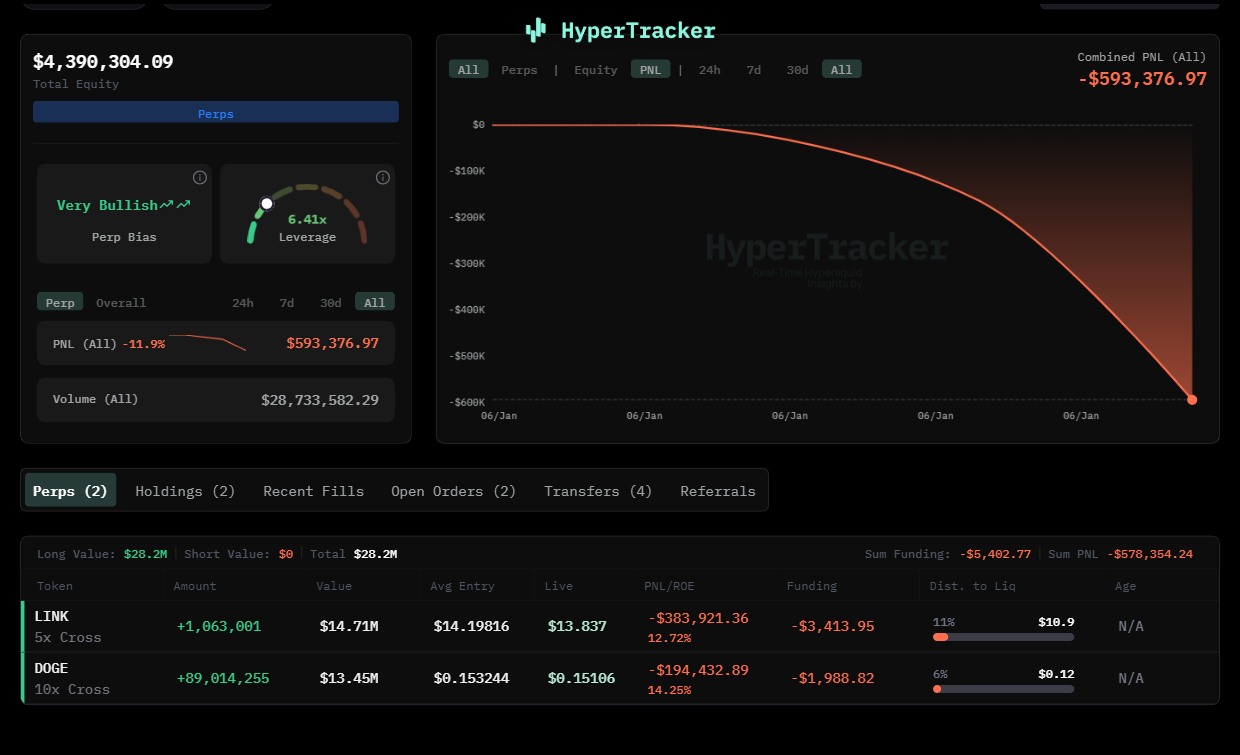Click the blue Perps equity bar
This screenshot has width=1240, height=755.
pyautogui.click(x=216, y=113)
